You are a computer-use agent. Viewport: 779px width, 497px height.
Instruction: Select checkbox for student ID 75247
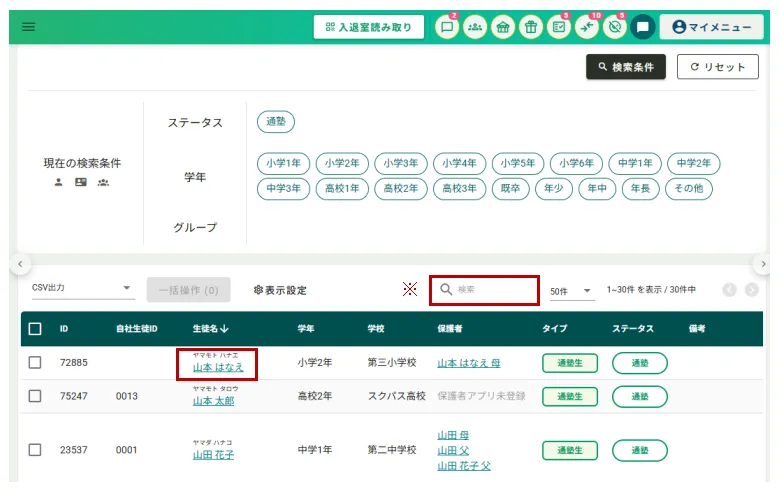pyautogui.click(x=35, y=396)
